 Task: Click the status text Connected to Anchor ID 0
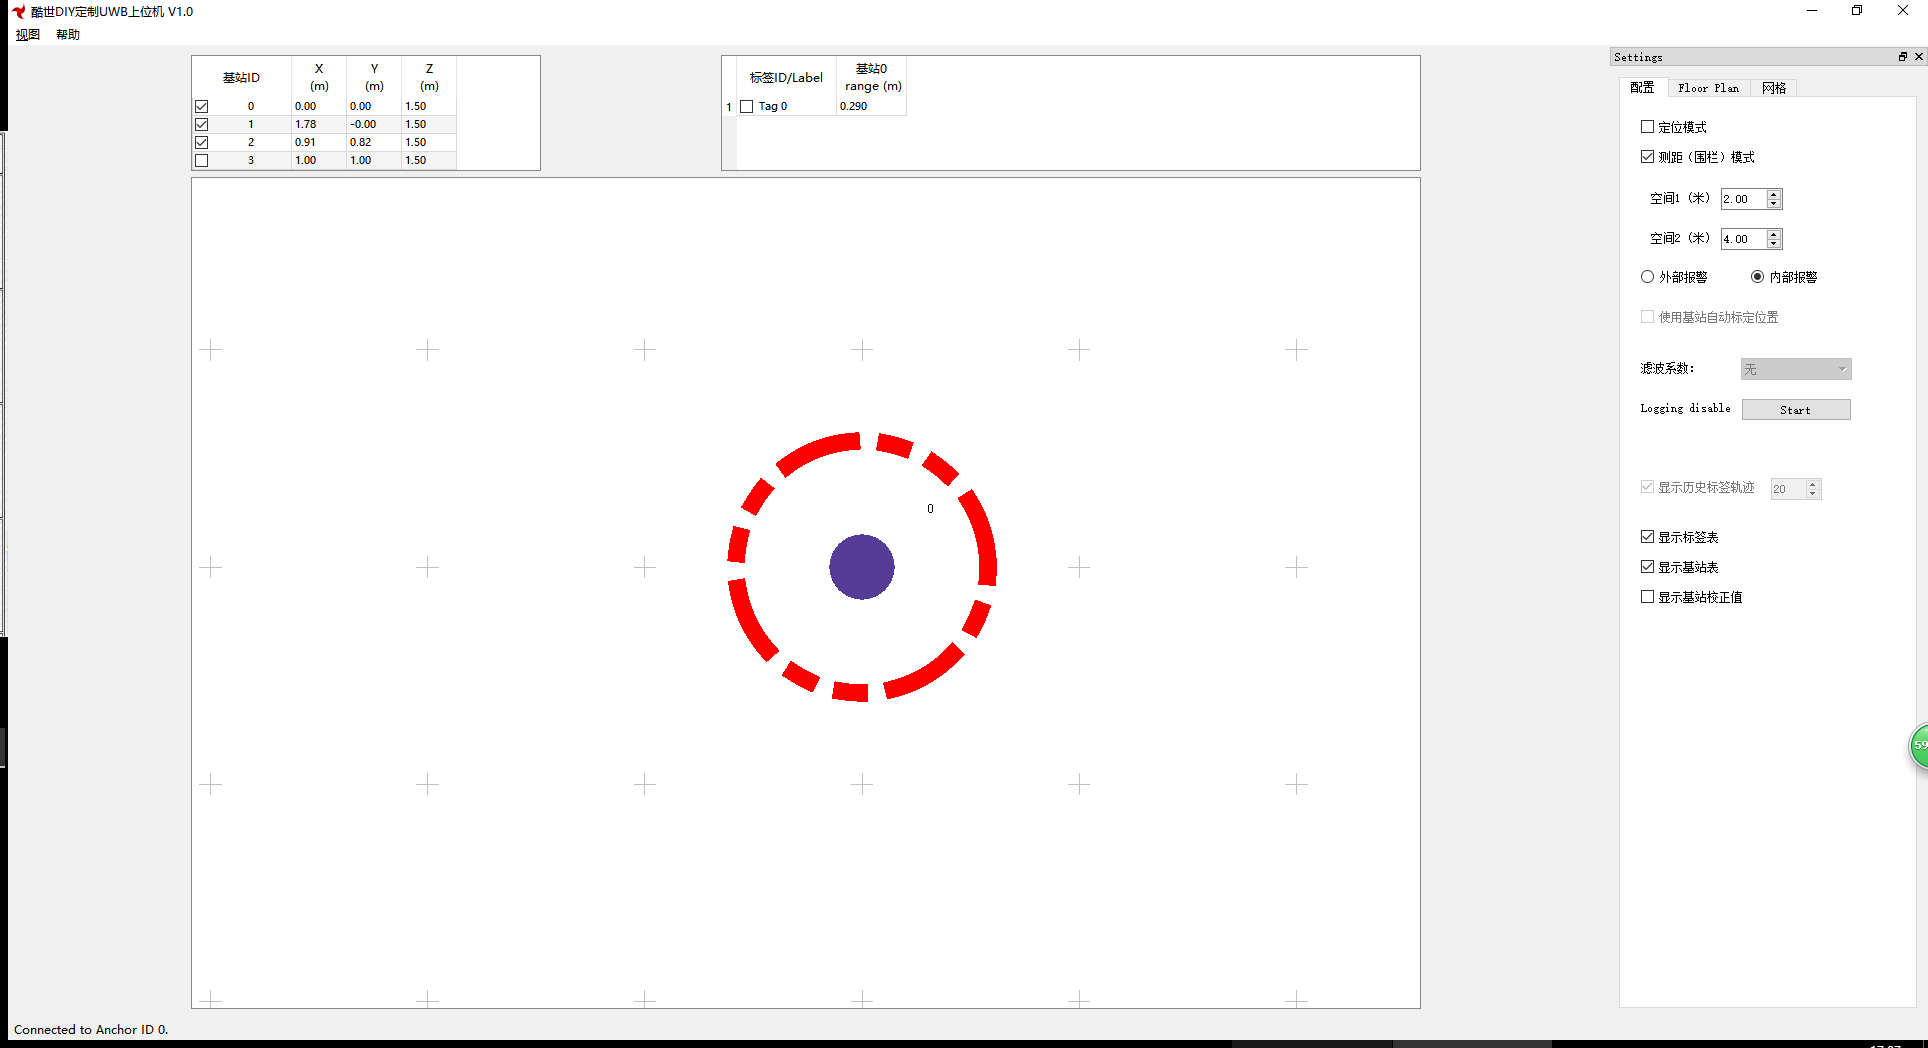[x=91, y=1029]
